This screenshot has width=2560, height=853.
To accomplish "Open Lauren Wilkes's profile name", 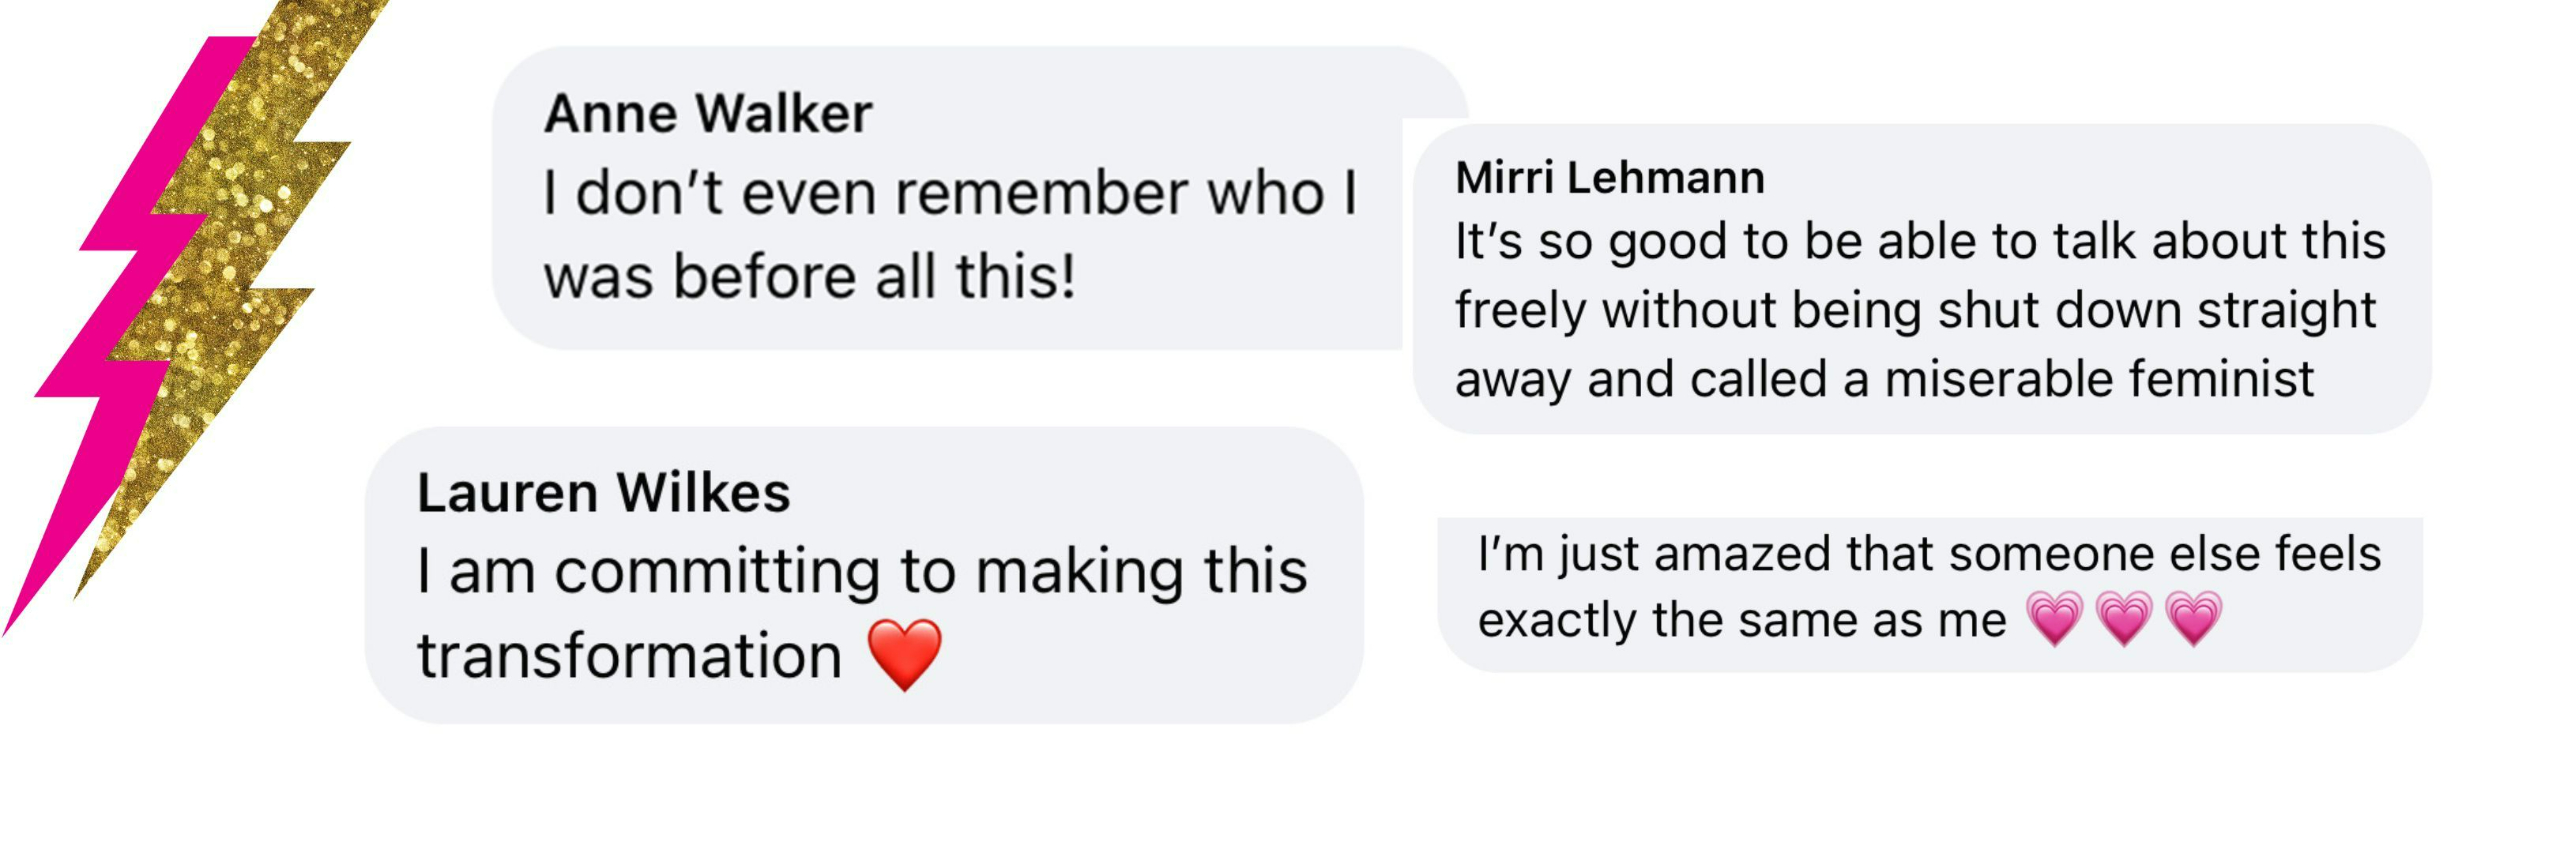I will (603, 493).
